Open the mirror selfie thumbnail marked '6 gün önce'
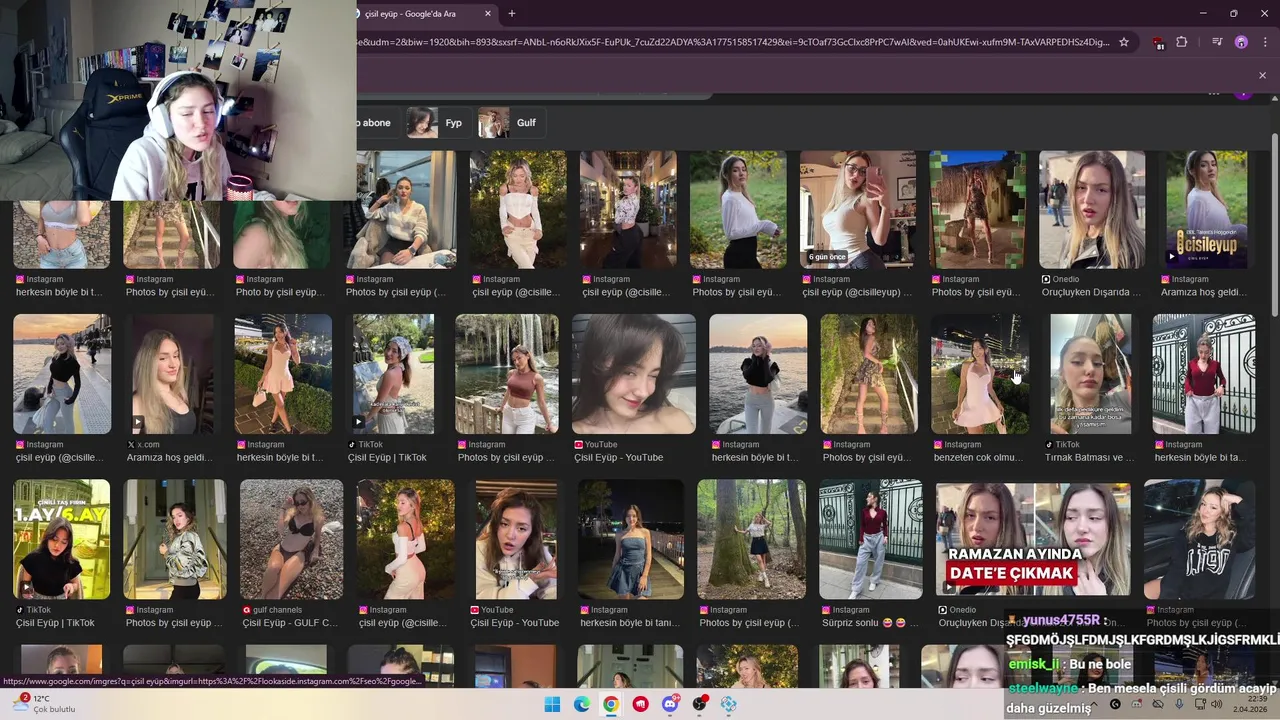 click(857, 210)
